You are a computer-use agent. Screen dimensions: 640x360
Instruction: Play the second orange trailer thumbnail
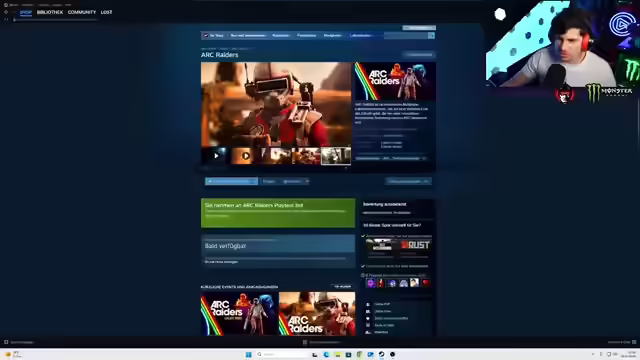coord(245,156)
